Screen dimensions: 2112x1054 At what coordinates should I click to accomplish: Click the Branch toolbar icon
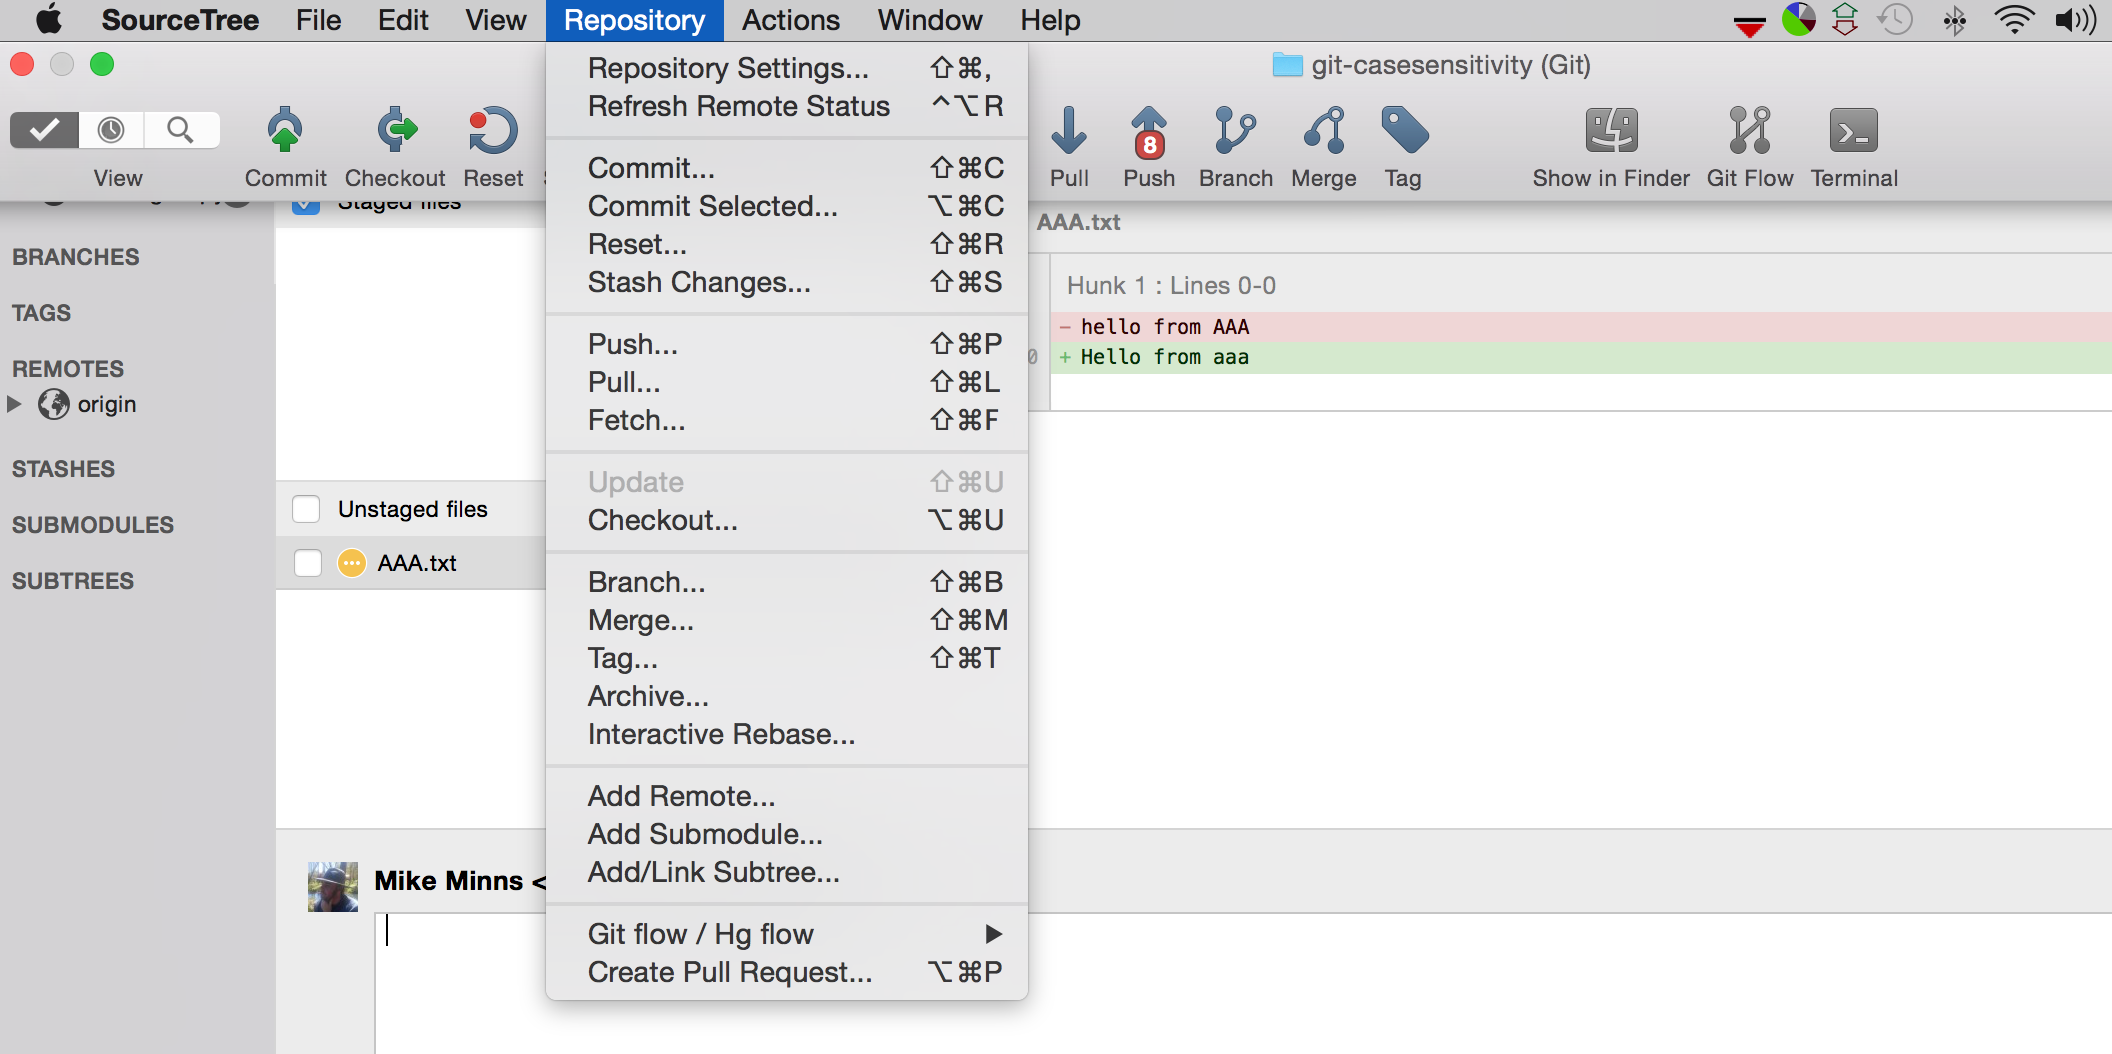(x=1235, y=131)
